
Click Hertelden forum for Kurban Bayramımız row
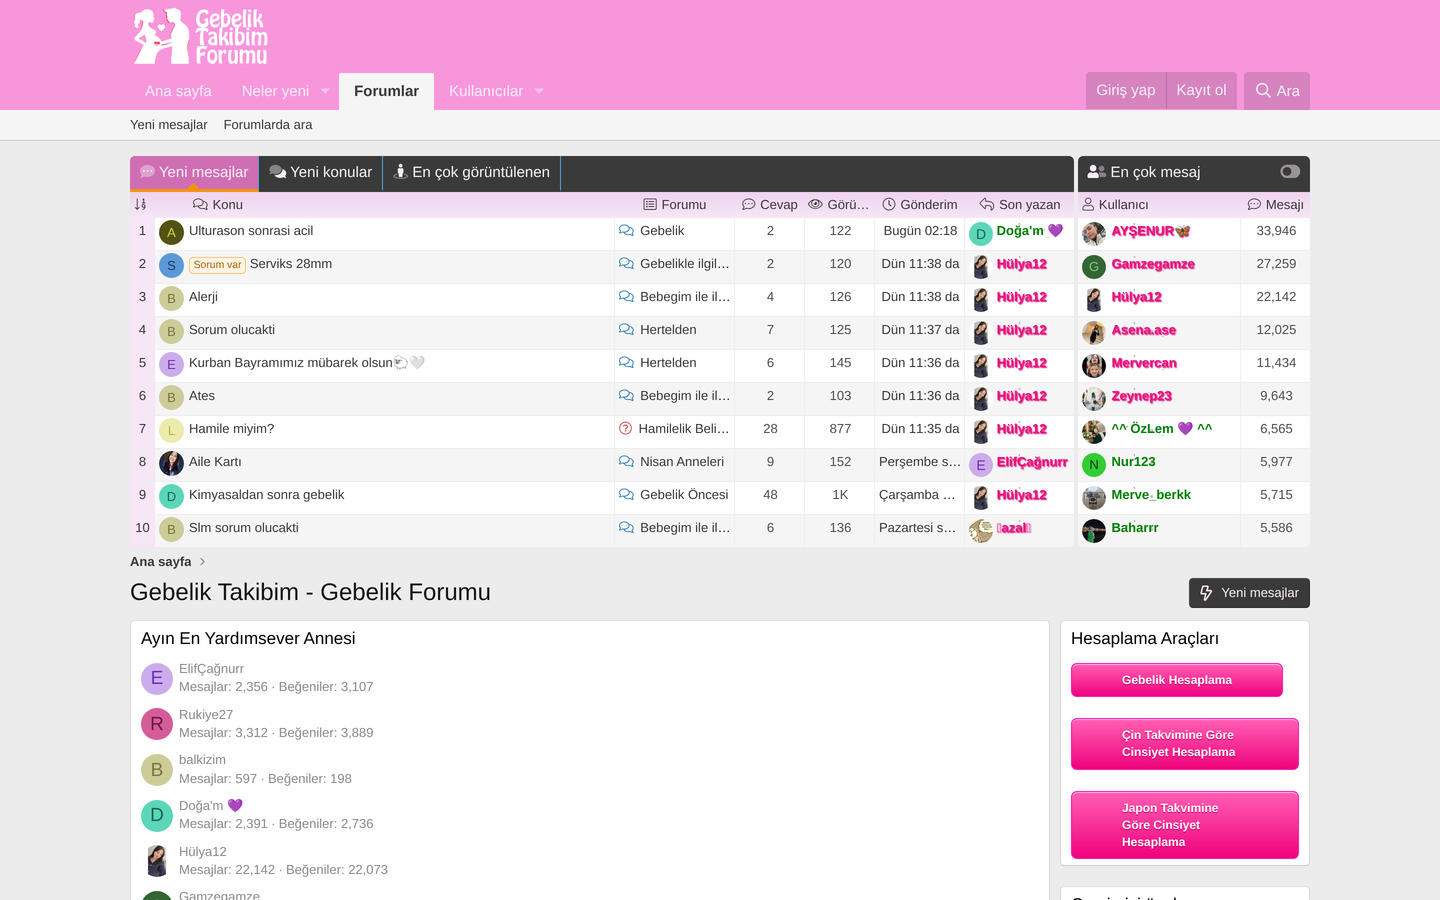(x=668, y=363)
